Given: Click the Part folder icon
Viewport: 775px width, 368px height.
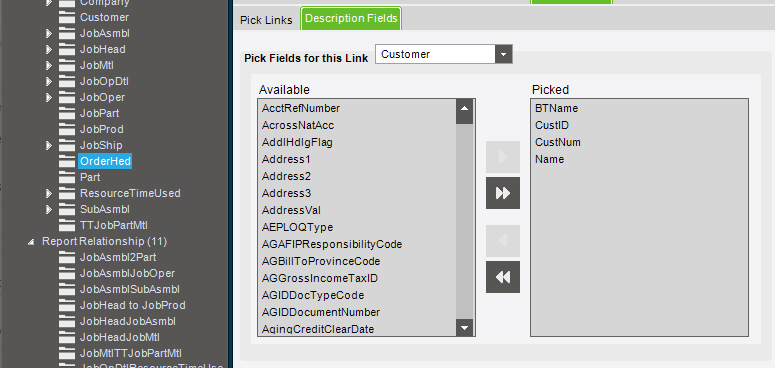Looking at the screenshot, I should pos(66,177).
